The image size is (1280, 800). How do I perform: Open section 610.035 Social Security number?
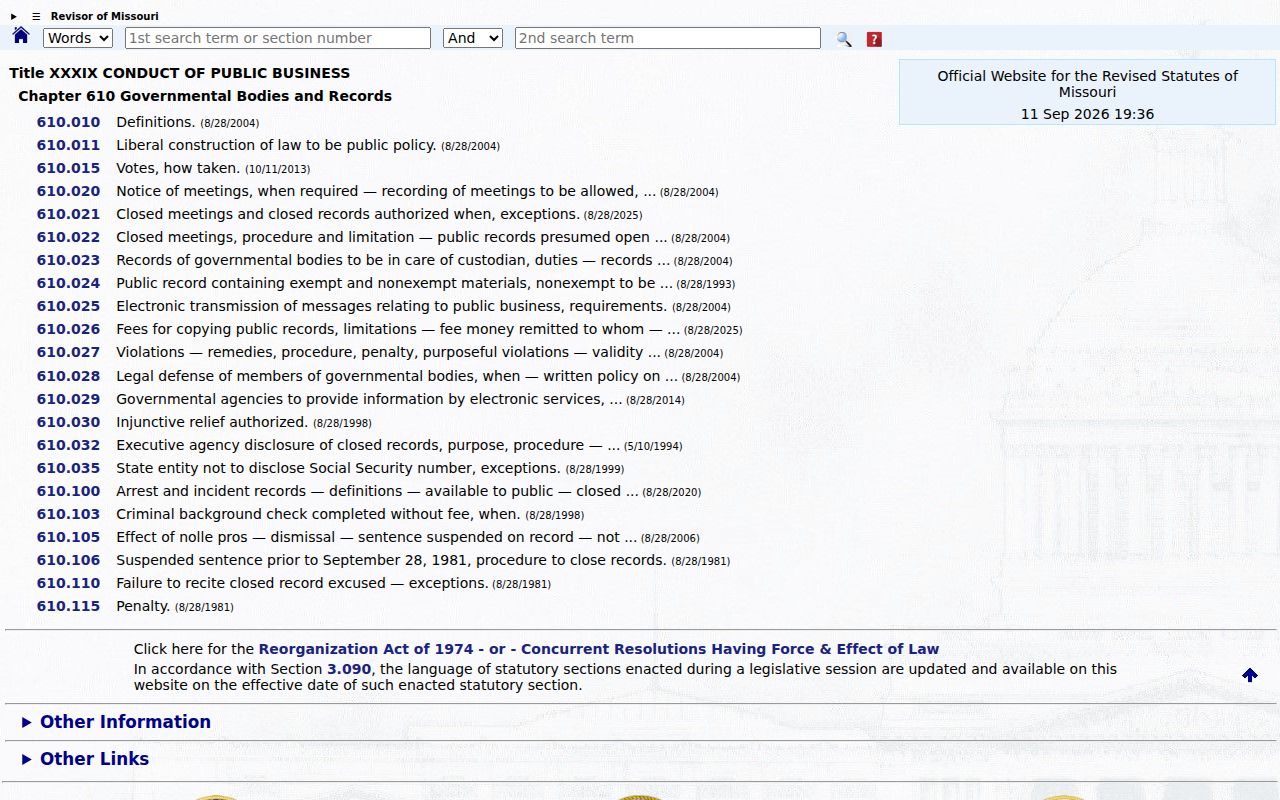coord(68,468)
